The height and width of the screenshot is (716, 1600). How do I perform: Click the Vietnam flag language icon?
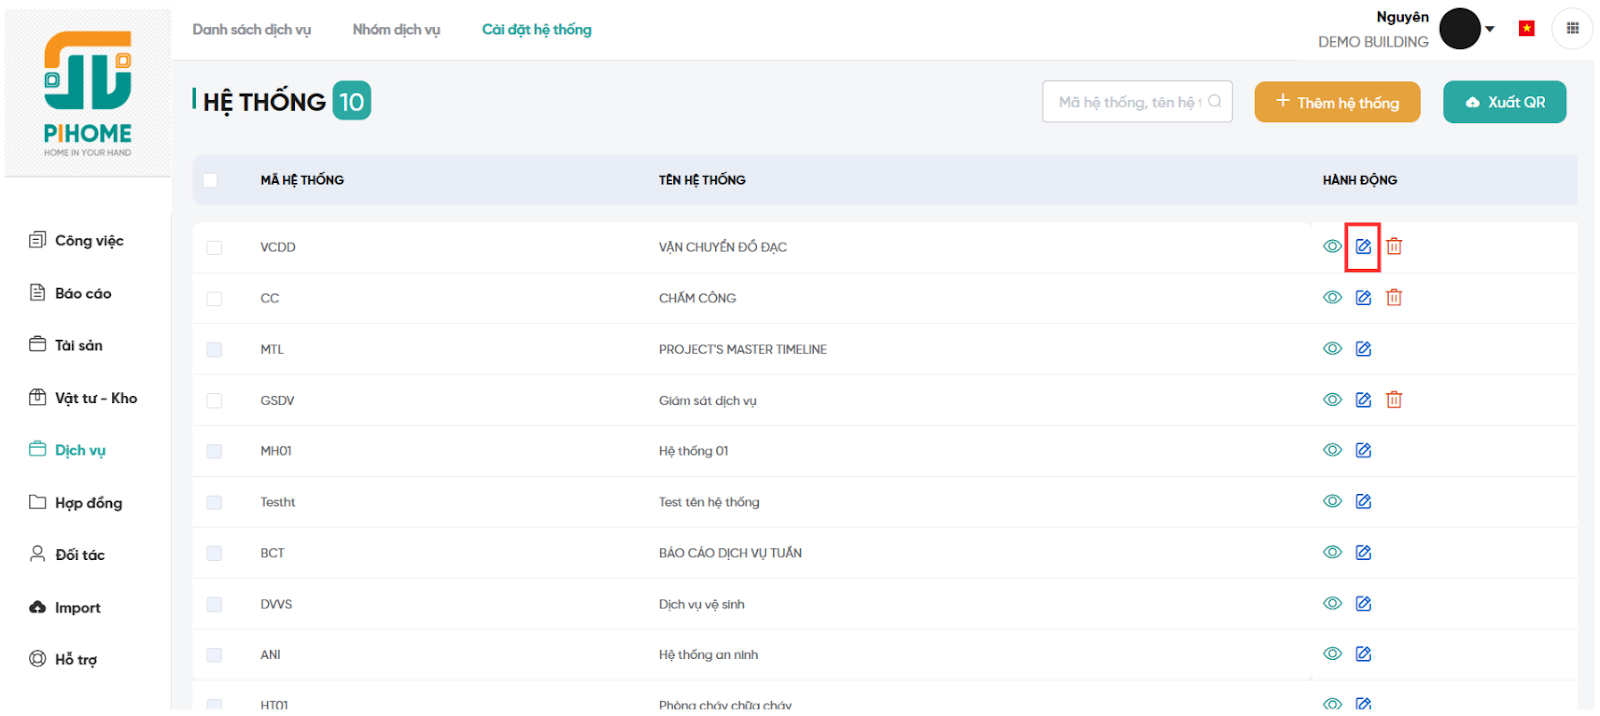(1526, 29)
